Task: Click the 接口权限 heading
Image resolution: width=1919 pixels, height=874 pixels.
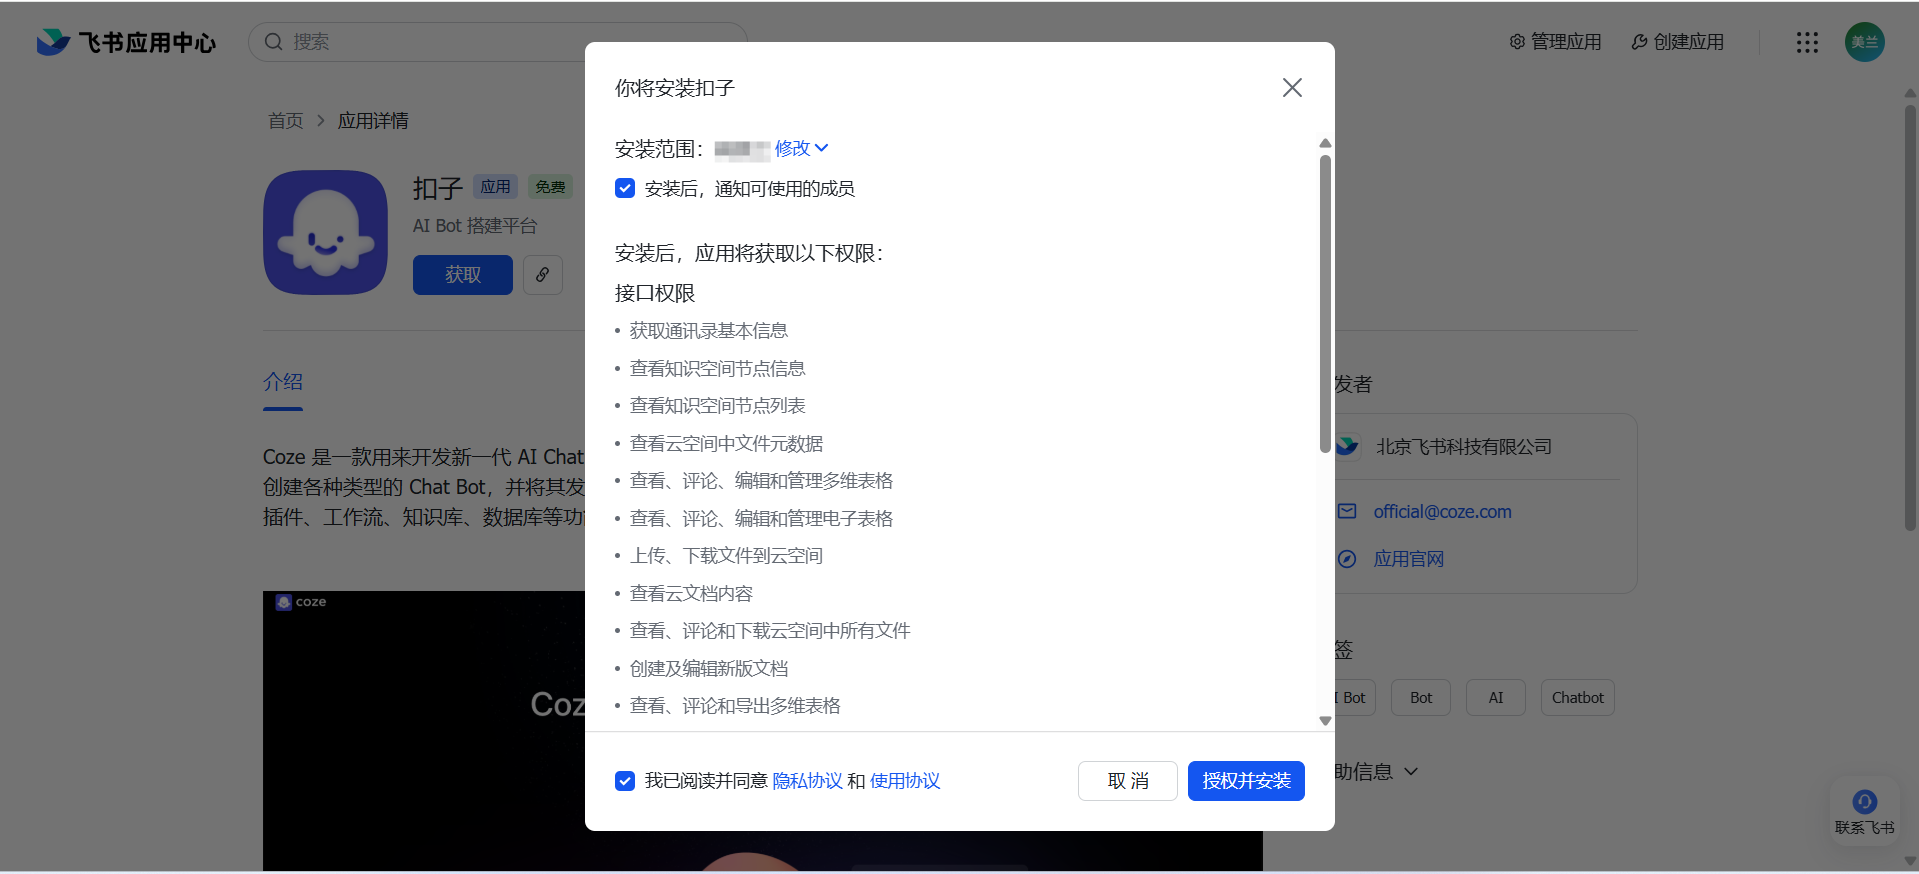Action: (x=655, y=293)
